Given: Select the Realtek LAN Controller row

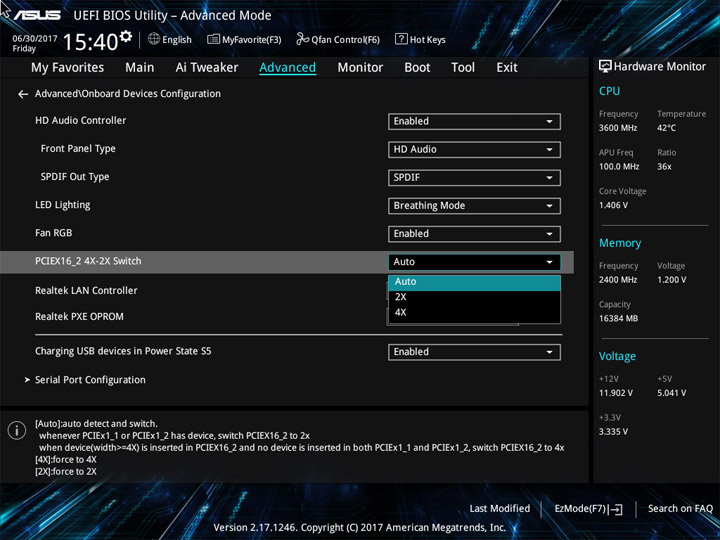Looking at the screenshot, I should click(86, 291).
